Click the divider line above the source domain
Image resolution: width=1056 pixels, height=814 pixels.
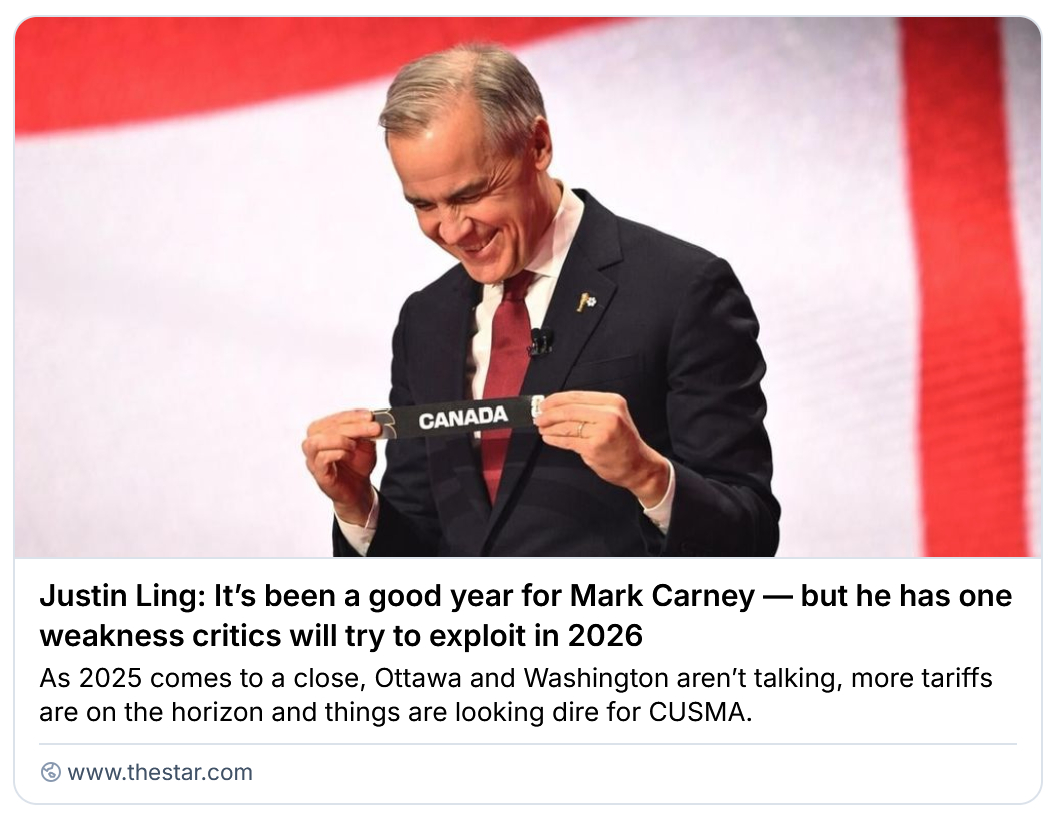click(x=527, y=744)
